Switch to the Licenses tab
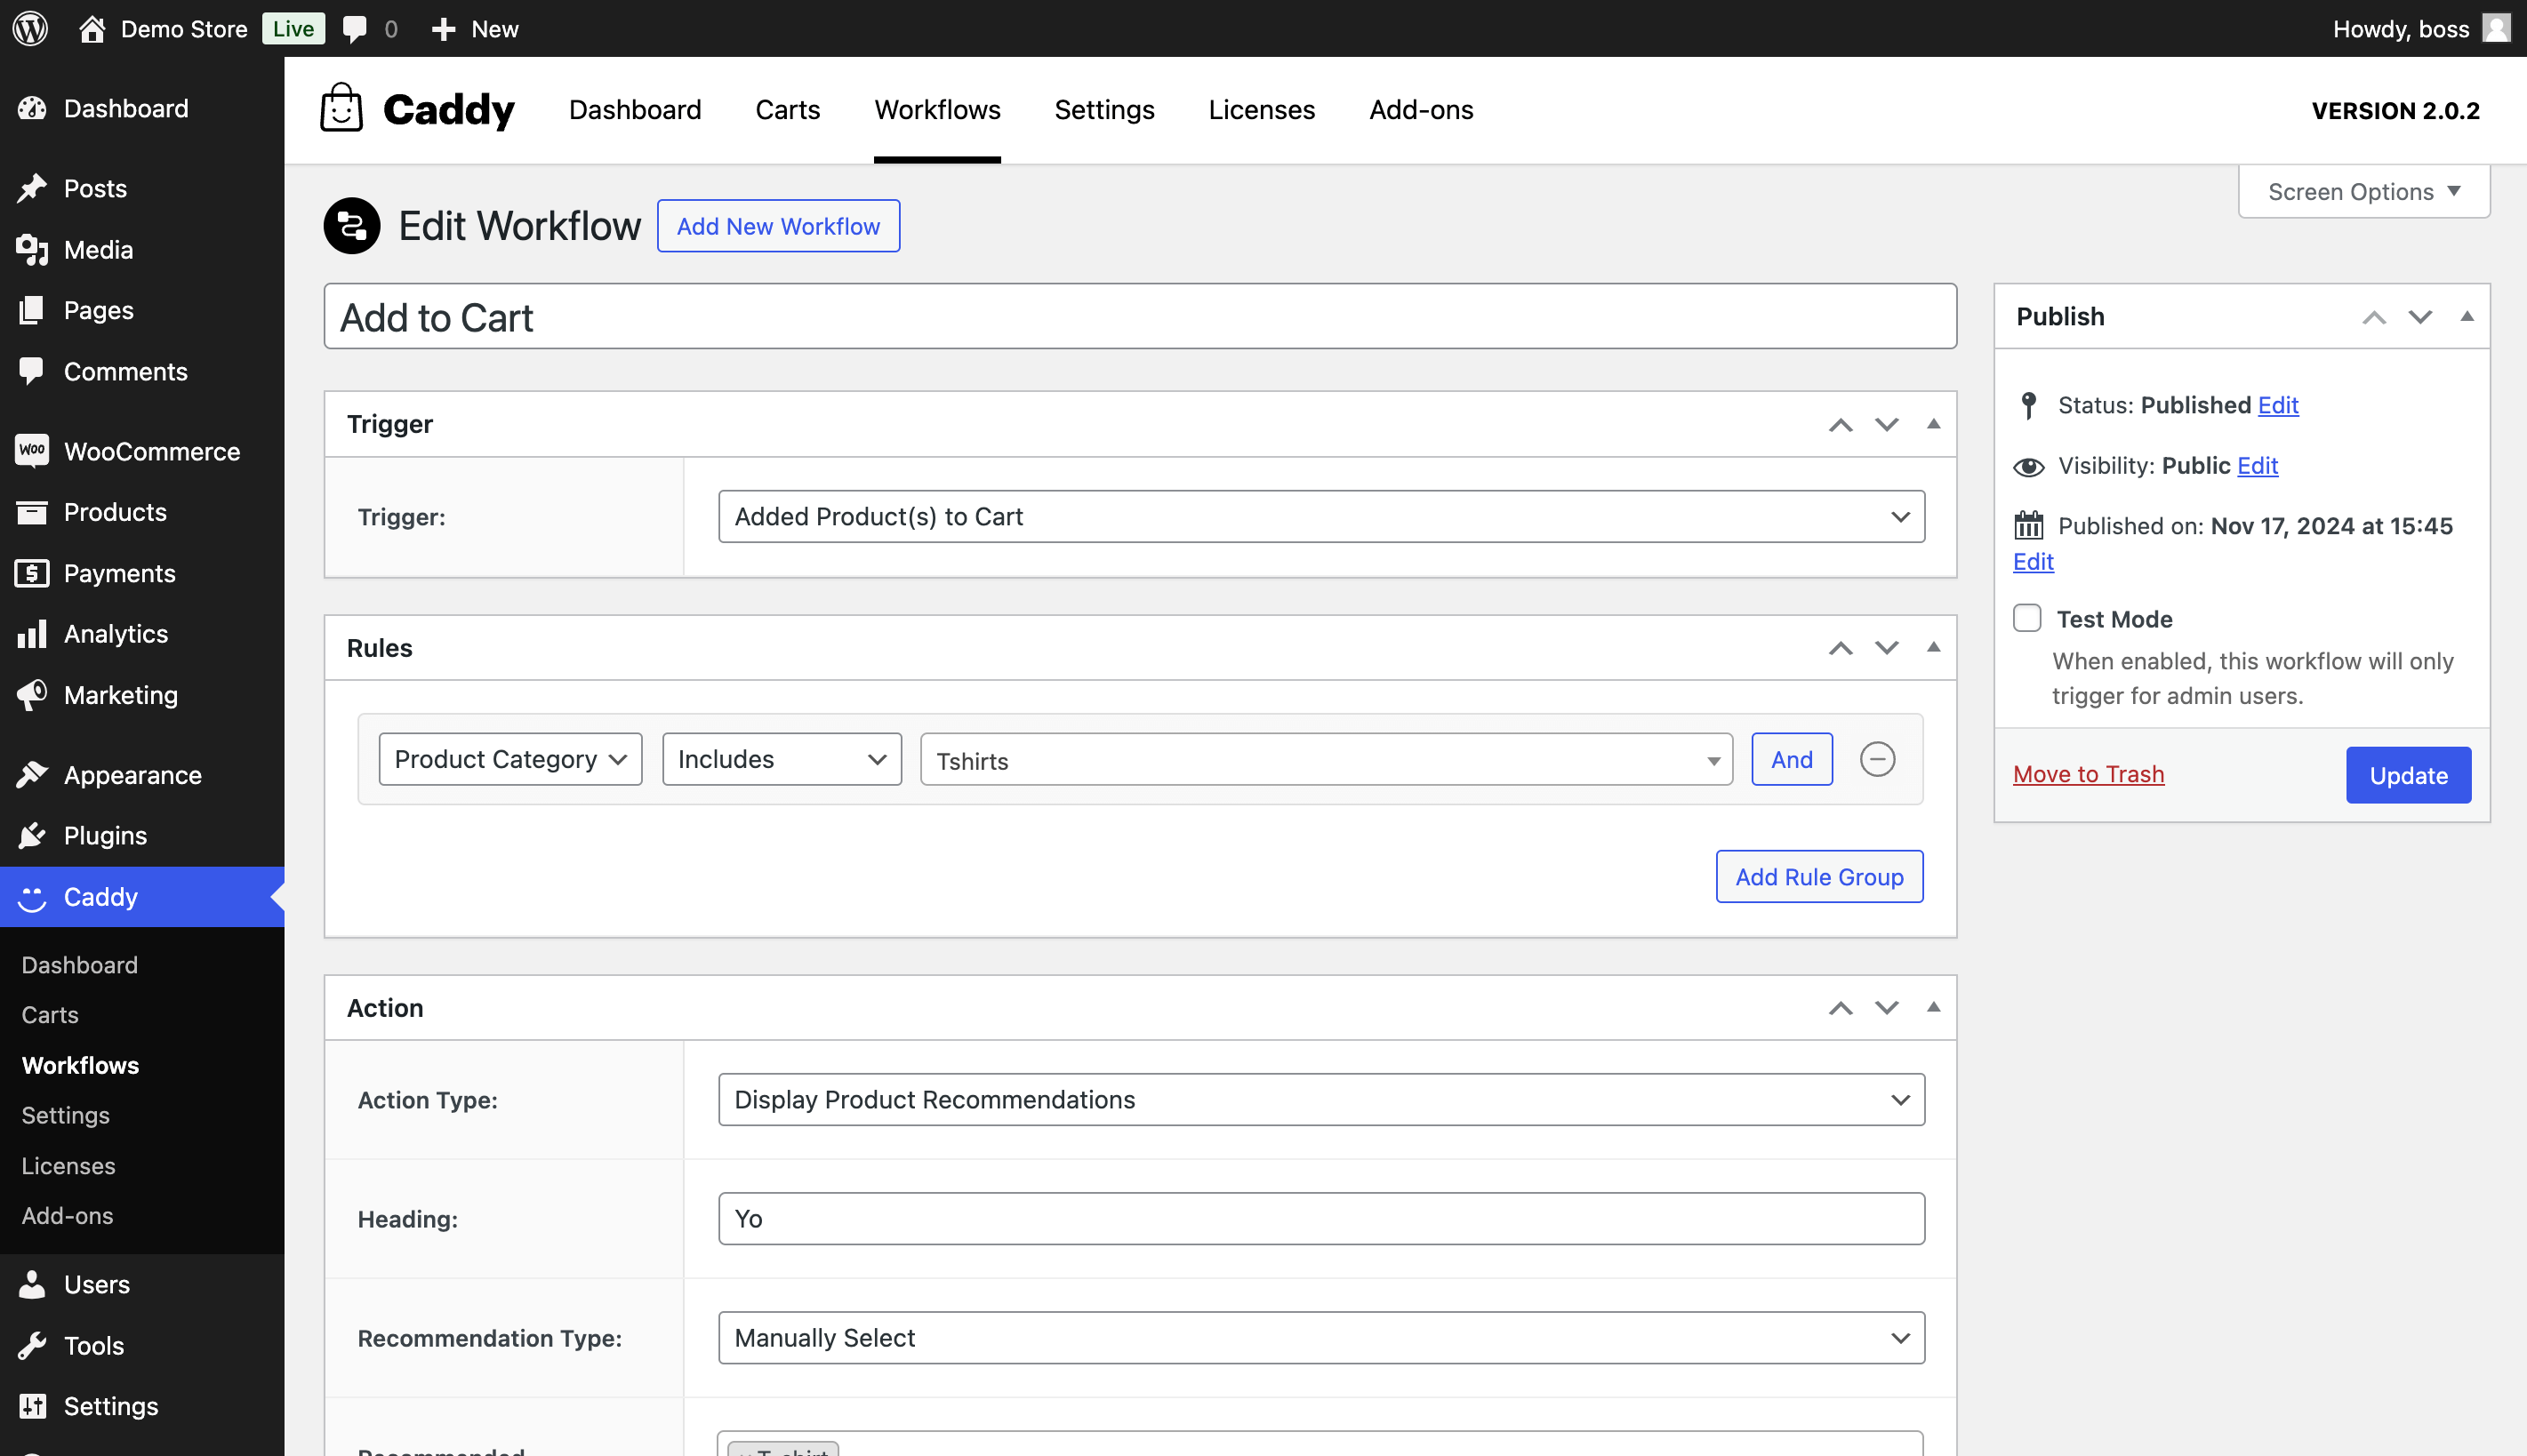The image size is (2527, 1456). [1261, 110]
